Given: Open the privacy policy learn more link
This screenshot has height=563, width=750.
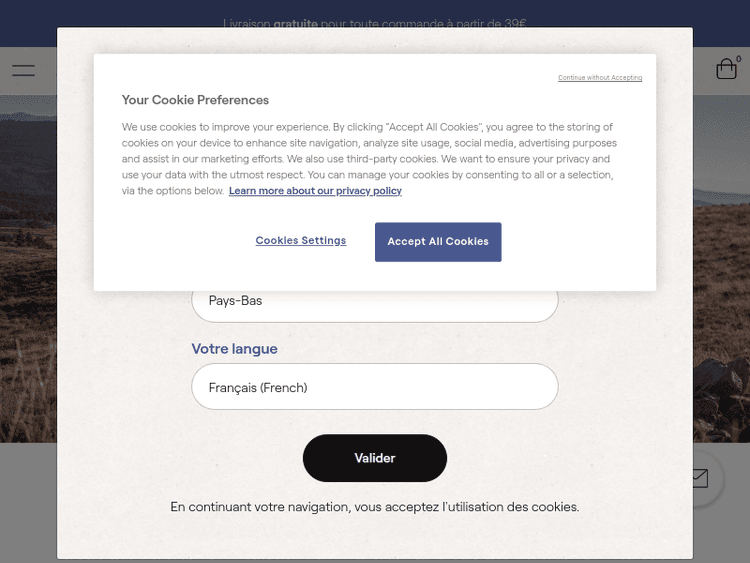Looking at the screenshot, I should (315, 191).
